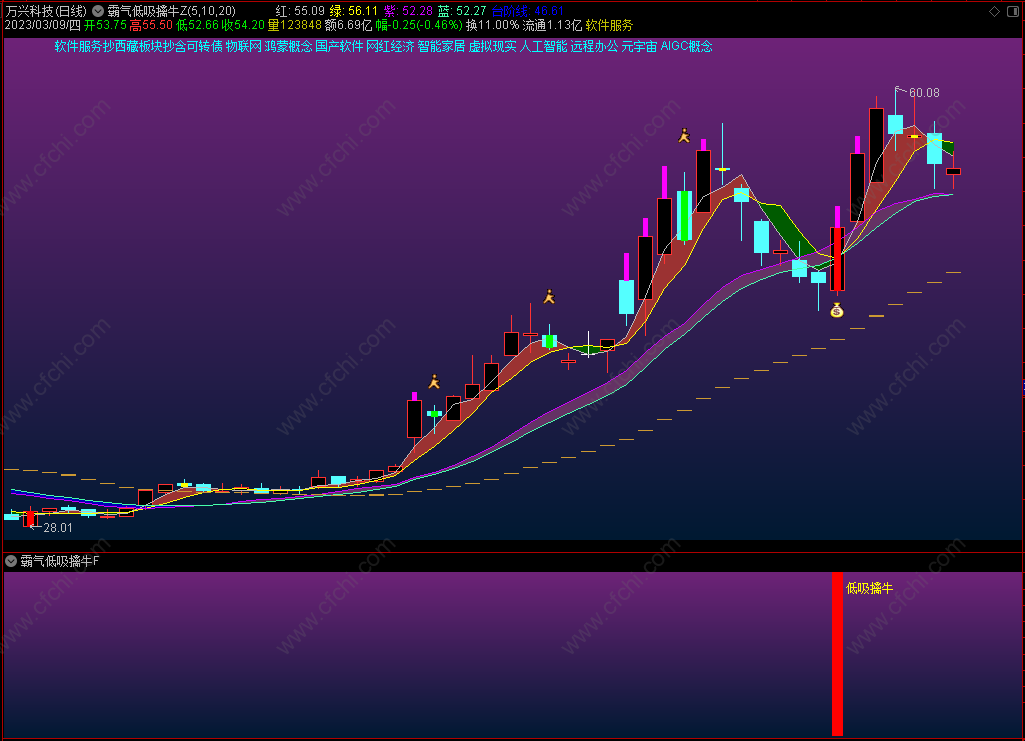Open the dropdown beside 霸气低吸擒牛F sub-indicator

click(x=11, y=561)
